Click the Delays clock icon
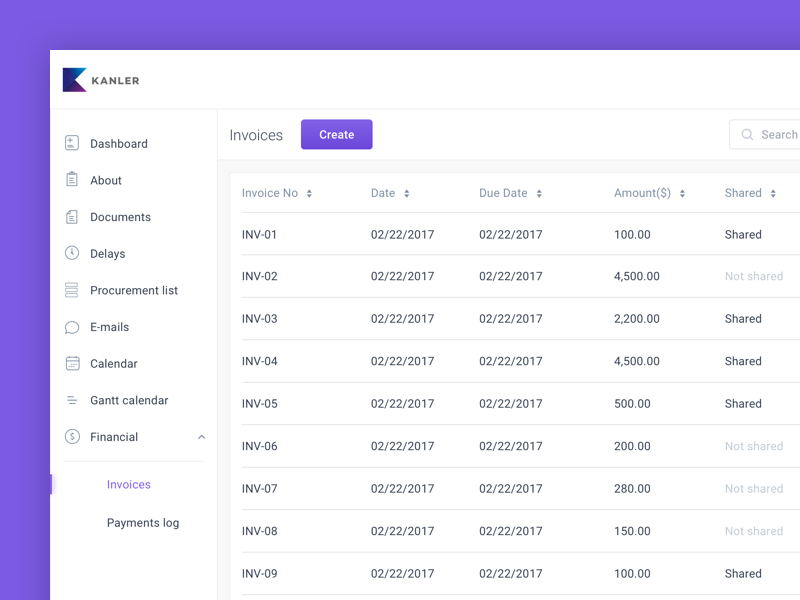 72,253
